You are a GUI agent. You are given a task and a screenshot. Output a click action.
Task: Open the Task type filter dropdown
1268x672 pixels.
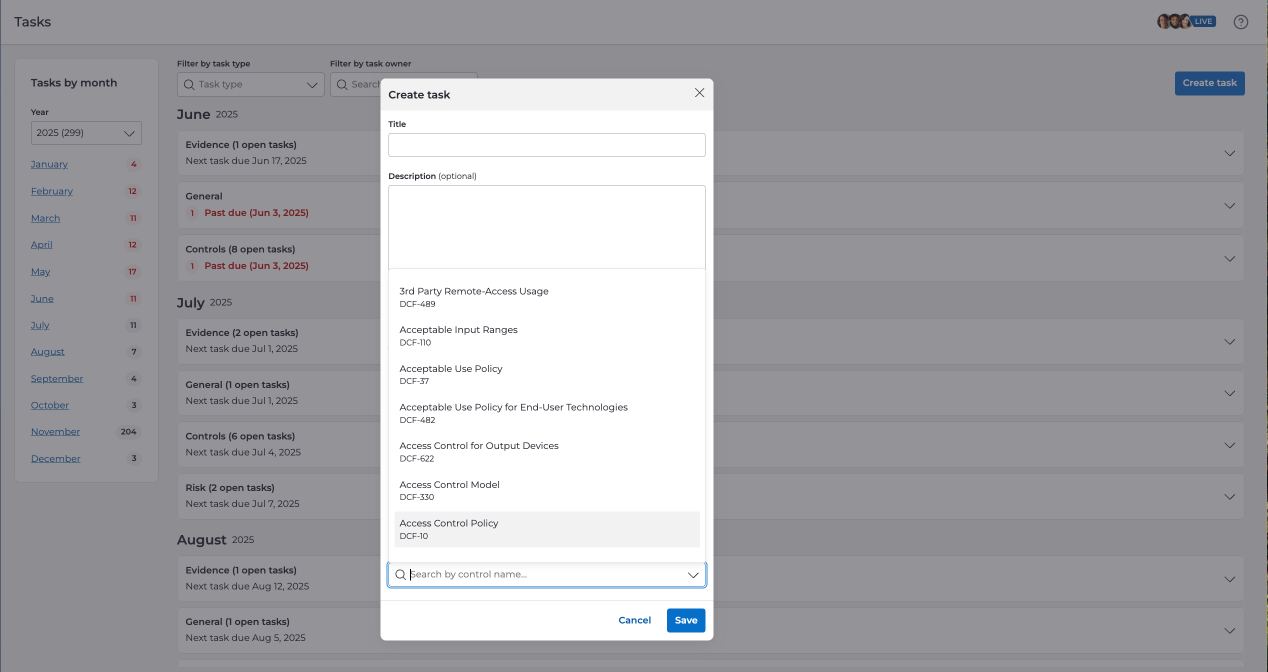pyautogui.click(x=250, y=85)
